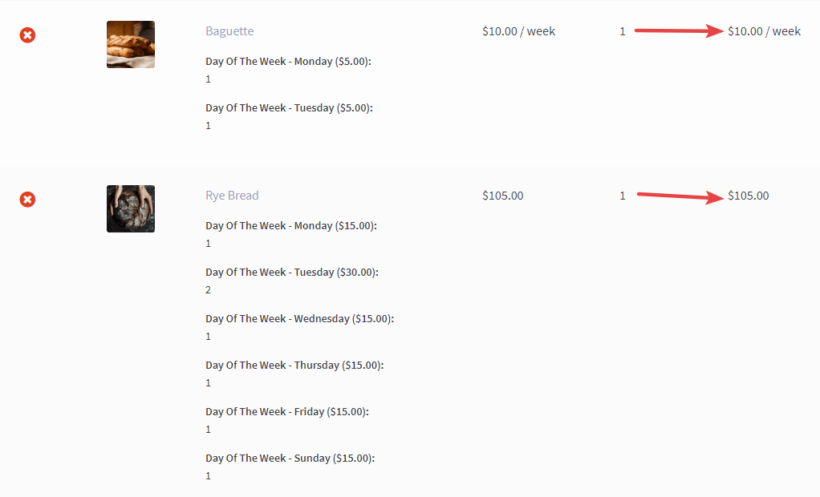Viewport: 820px width, 497px height.
Task: Click Rye Bread price $105.00
Action: click(x=503, y=196)
